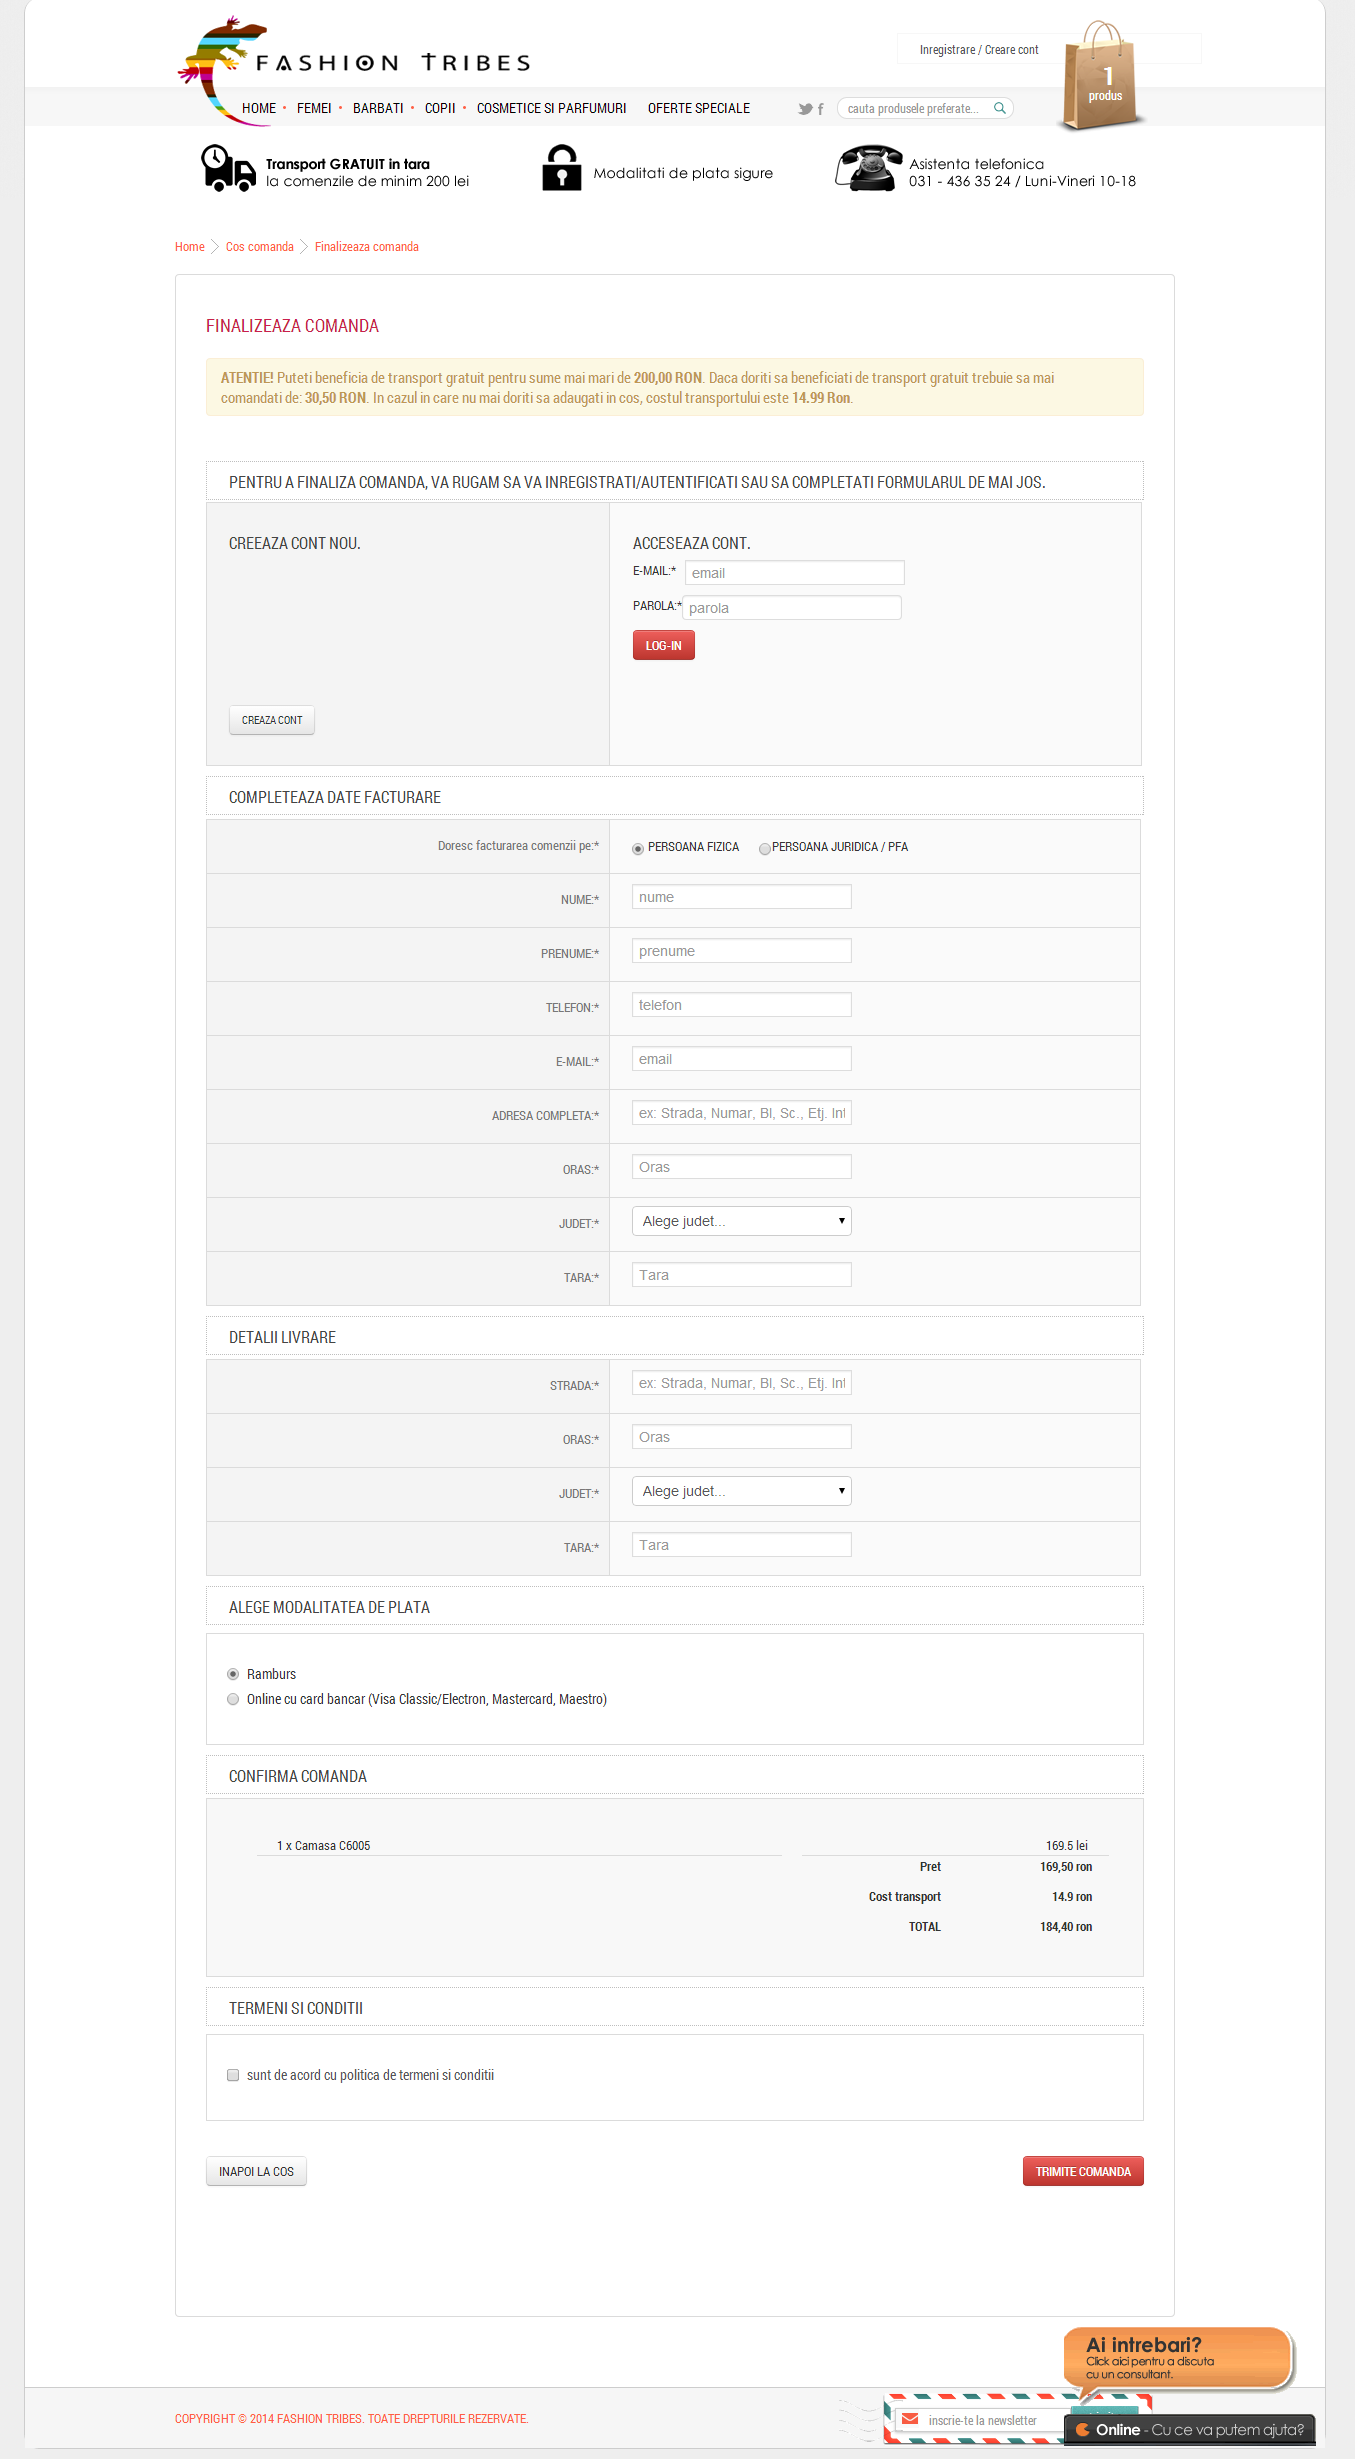Click the INAPOI LA COS button

[256, 2171]
